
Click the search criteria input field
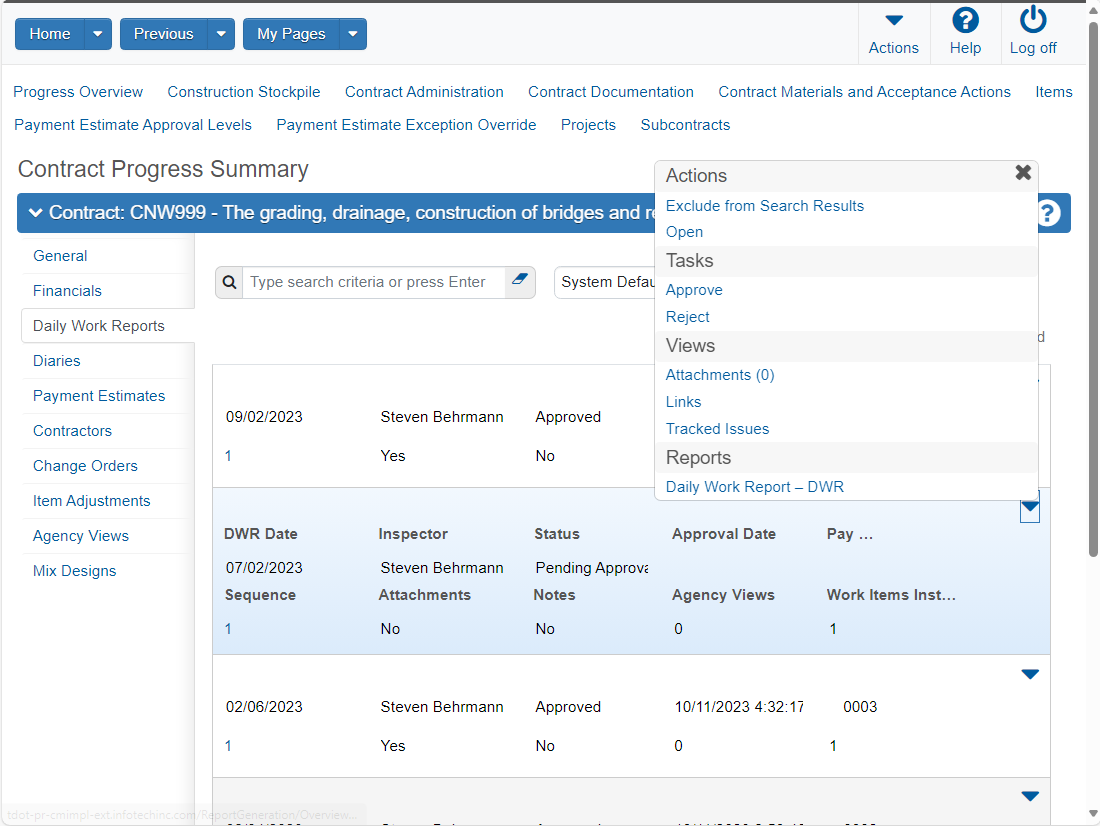coord(373,282)
